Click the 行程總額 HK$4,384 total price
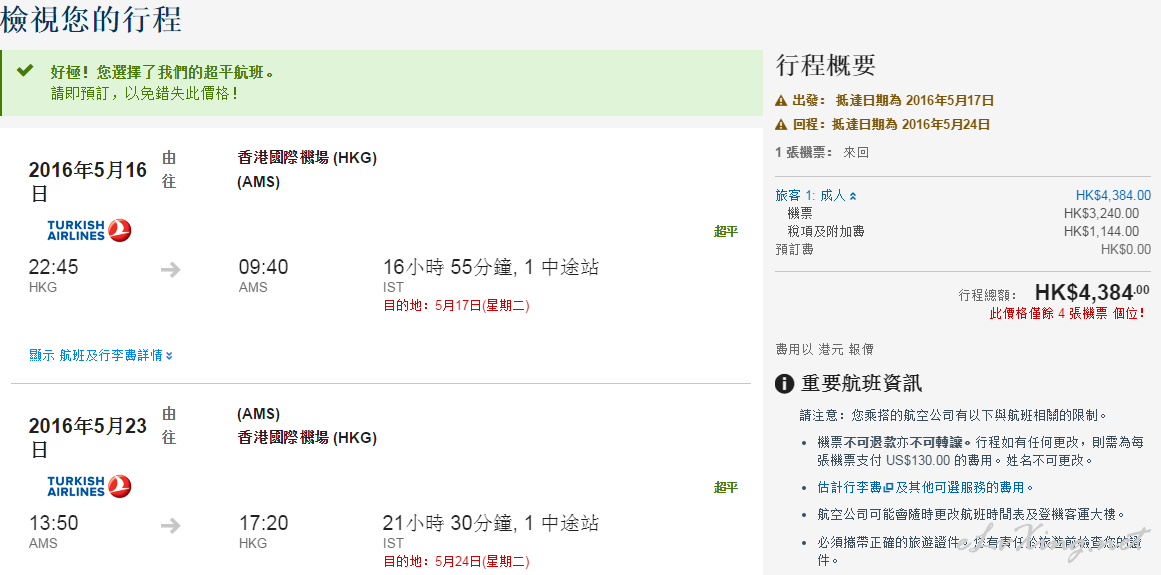 (x=1092, y=292)
